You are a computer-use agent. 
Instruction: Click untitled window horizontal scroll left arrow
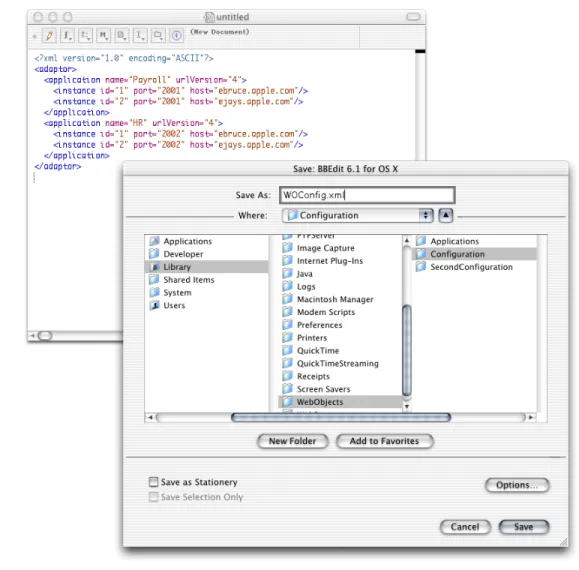tap(32, 336)
